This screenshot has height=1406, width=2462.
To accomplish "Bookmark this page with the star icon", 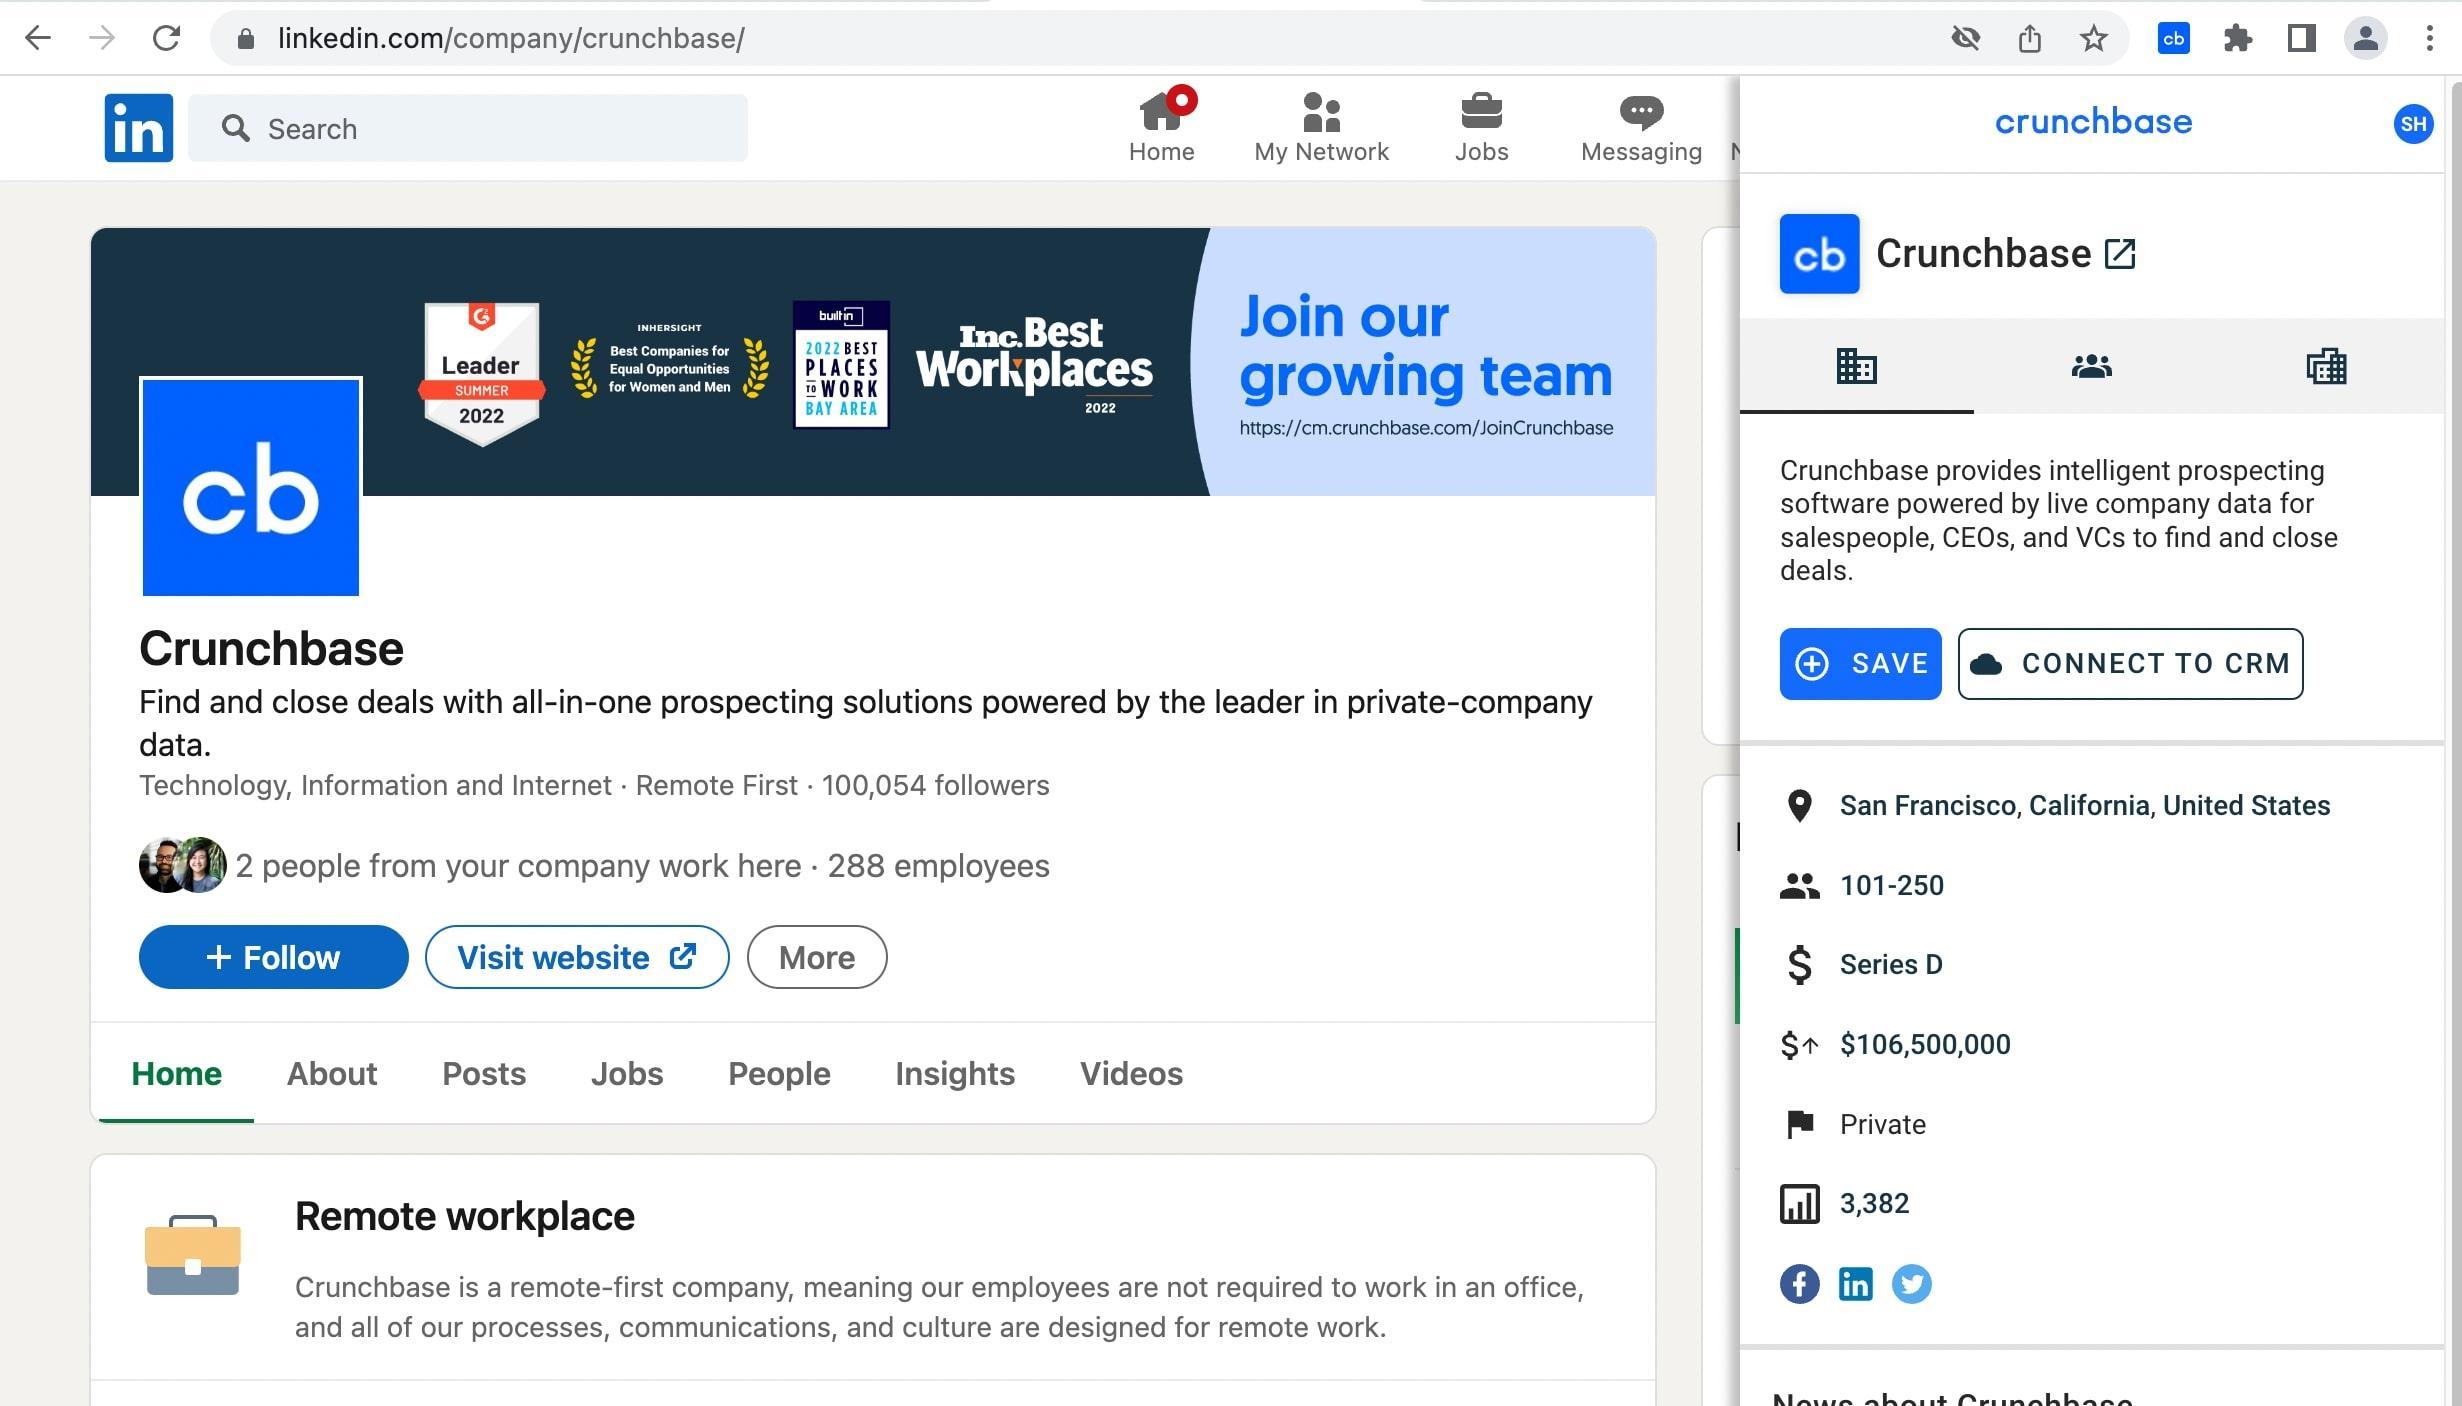I will pyautogui.click(x=2091, y=38).
